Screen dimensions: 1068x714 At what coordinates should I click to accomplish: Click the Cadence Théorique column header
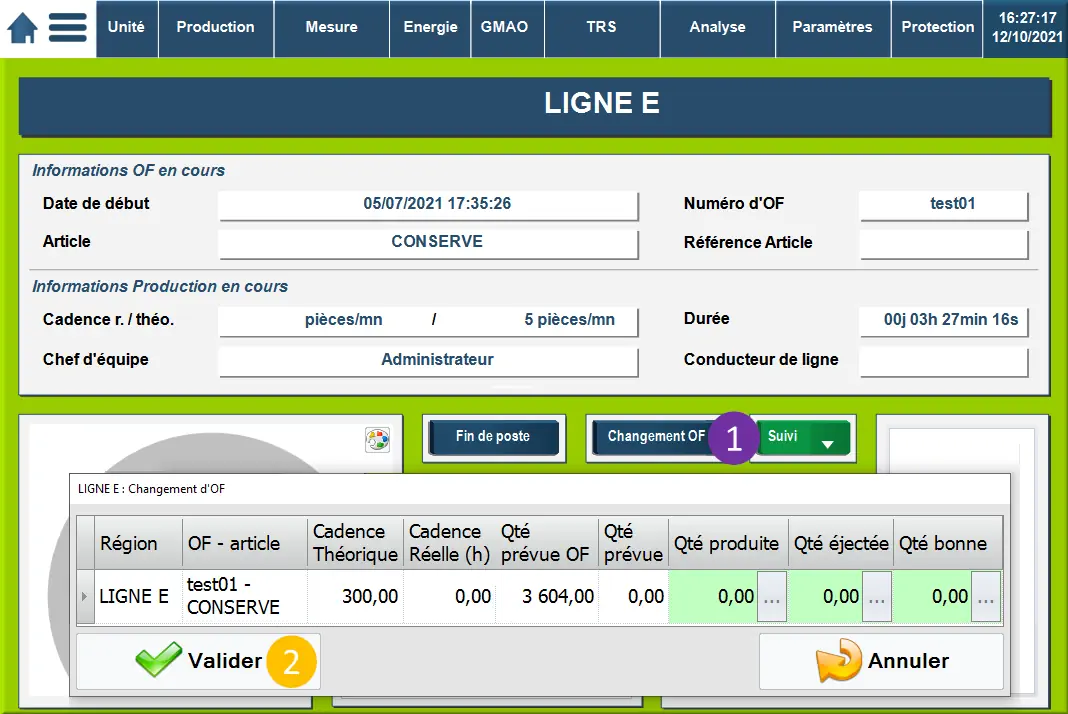355,543
